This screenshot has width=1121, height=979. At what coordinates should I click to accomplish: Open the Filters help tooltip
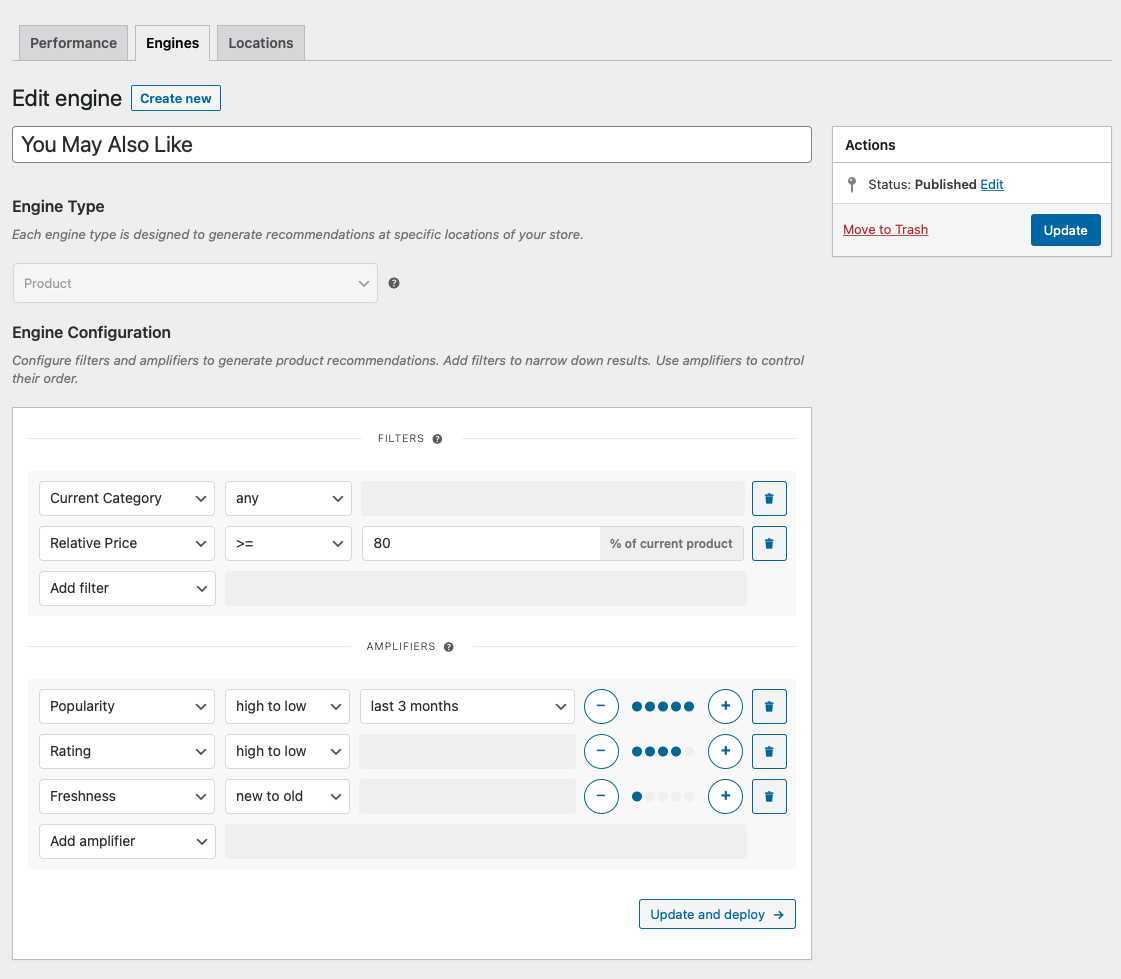click(x=437, y=438)
